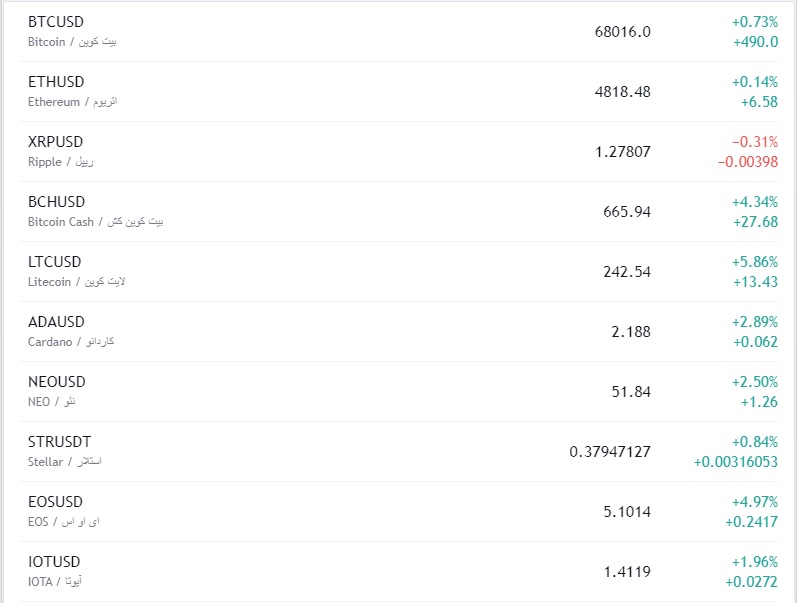This screenshot has width=797, height=603.
Task: Click Ethereum price 4818.48
Action: click(x=622, y=92)
